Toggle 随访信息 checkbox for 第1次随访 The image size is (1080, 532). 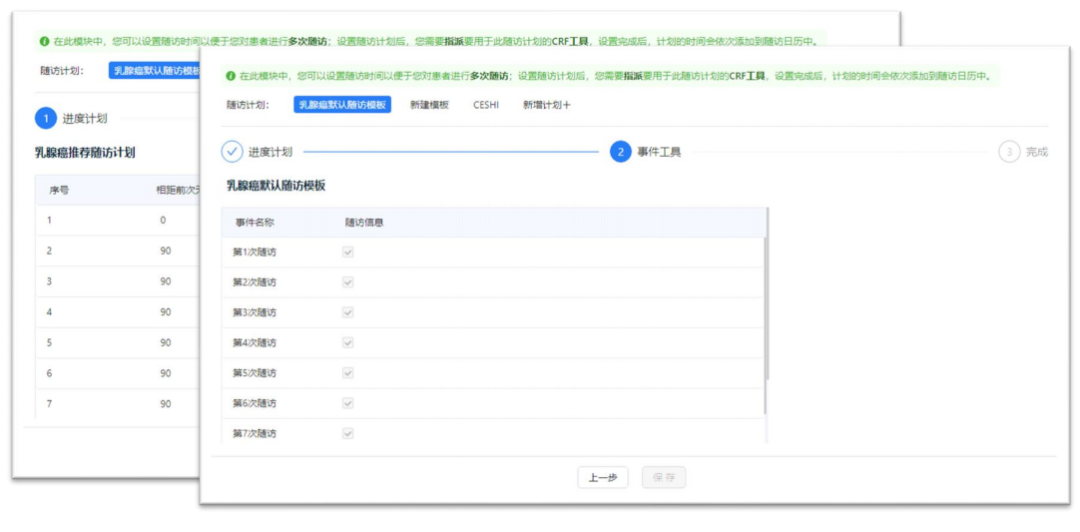pos(348,252)
